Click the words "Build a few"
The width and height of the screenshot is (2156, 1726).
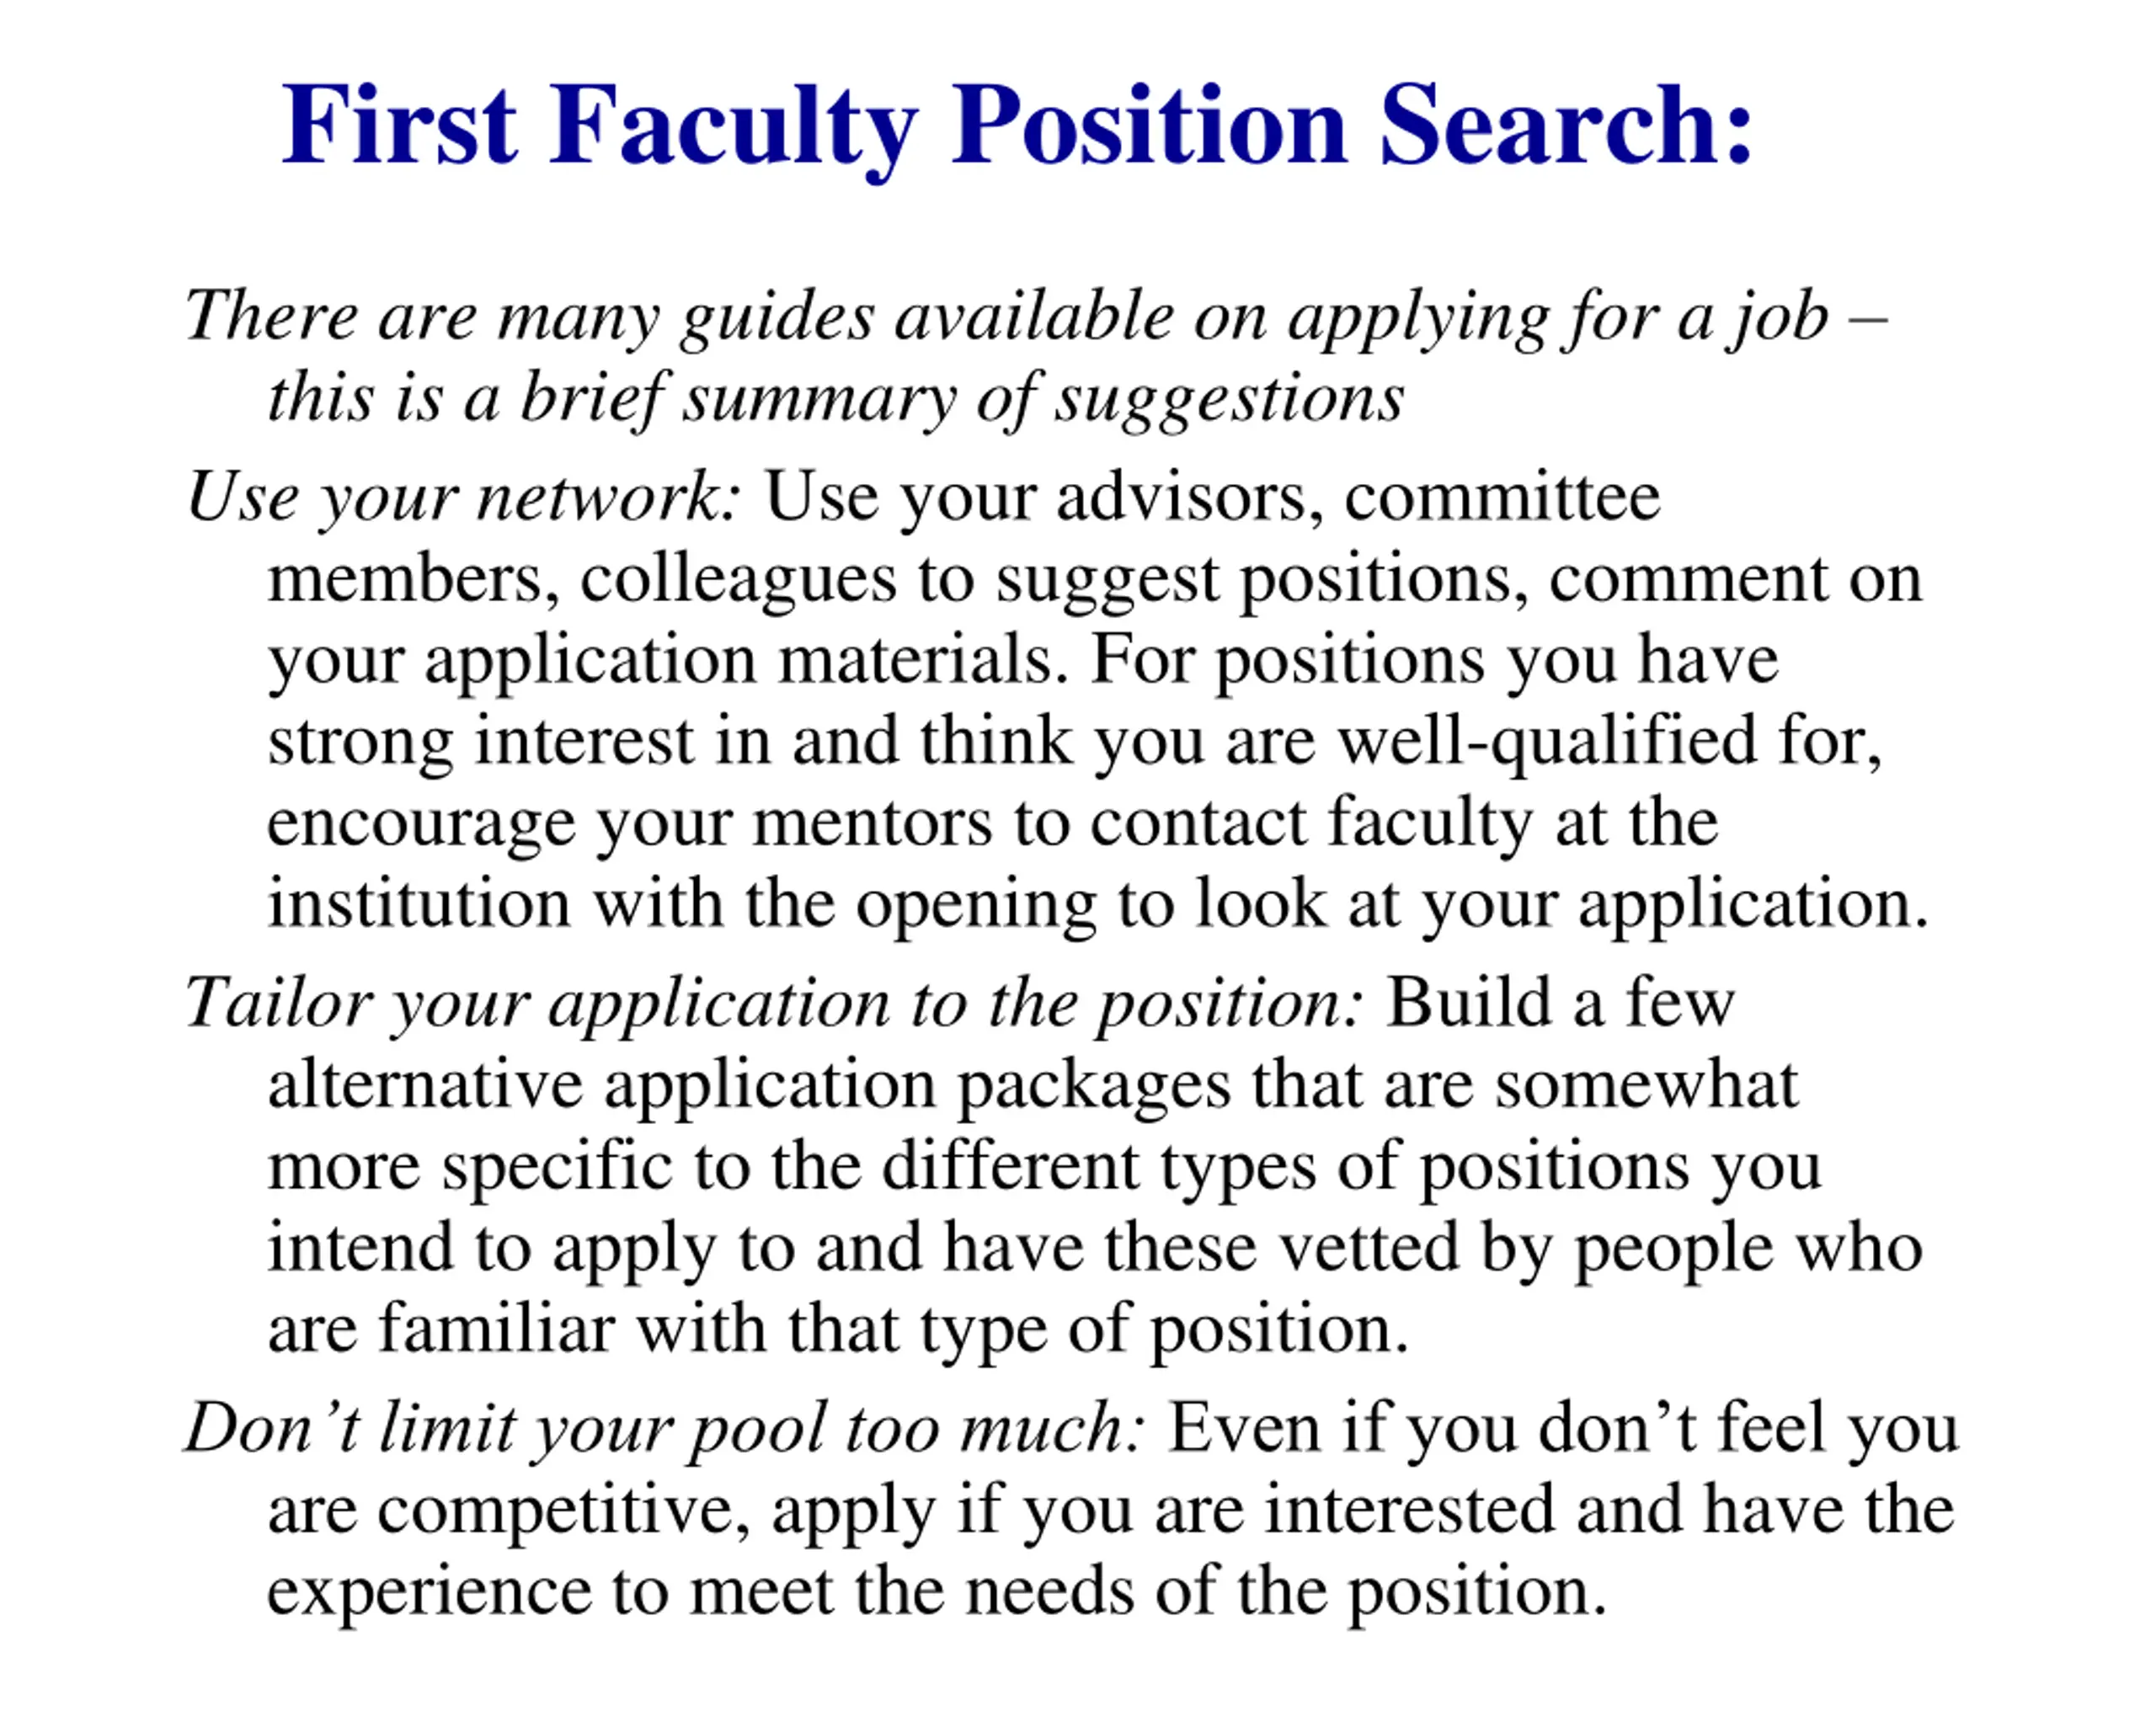point(1560,1003)
